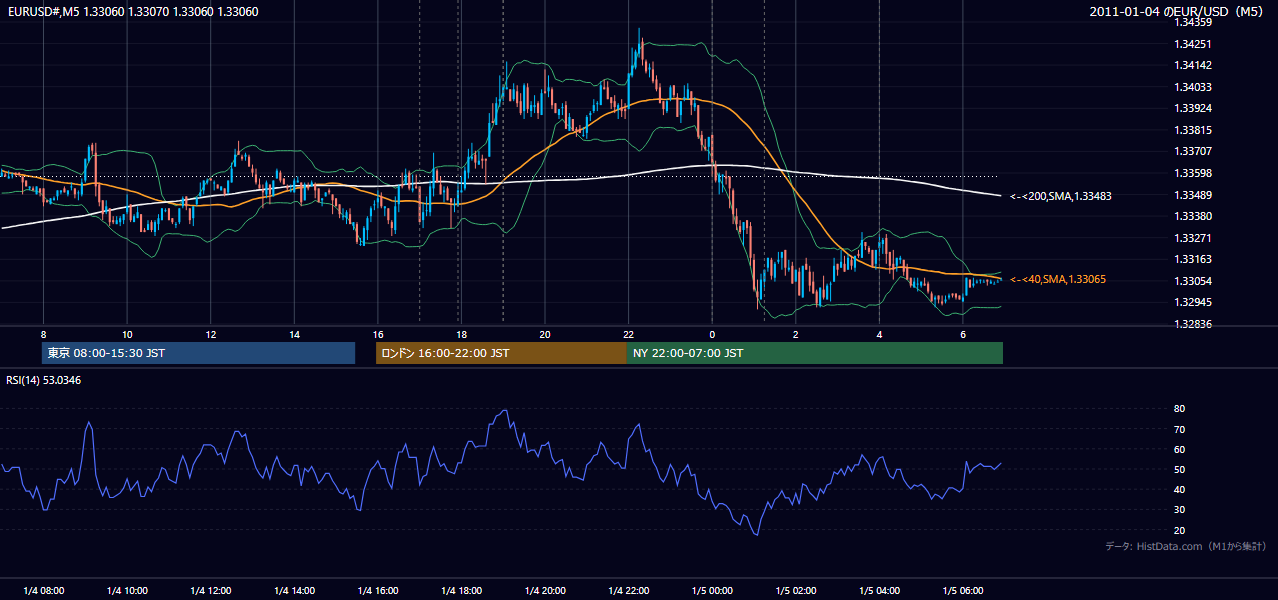Click price axis value 1.34033
Viewport: 1278px width, 600px height.
tap(1194, 87)
